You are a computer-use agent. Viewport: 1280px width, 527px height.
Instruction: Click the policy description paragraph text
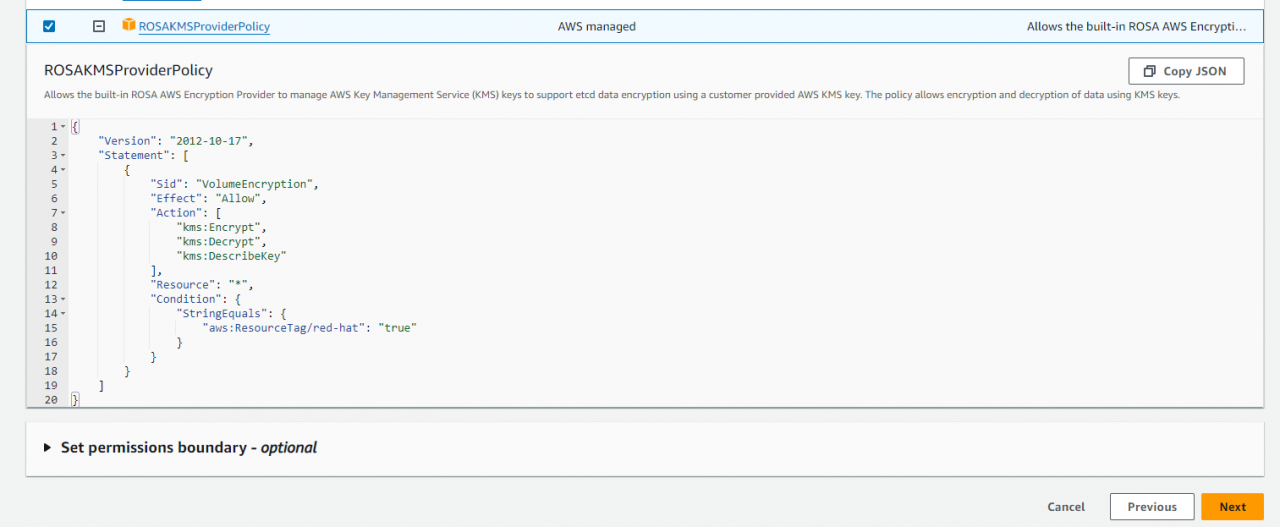click(x=612, y=95)
